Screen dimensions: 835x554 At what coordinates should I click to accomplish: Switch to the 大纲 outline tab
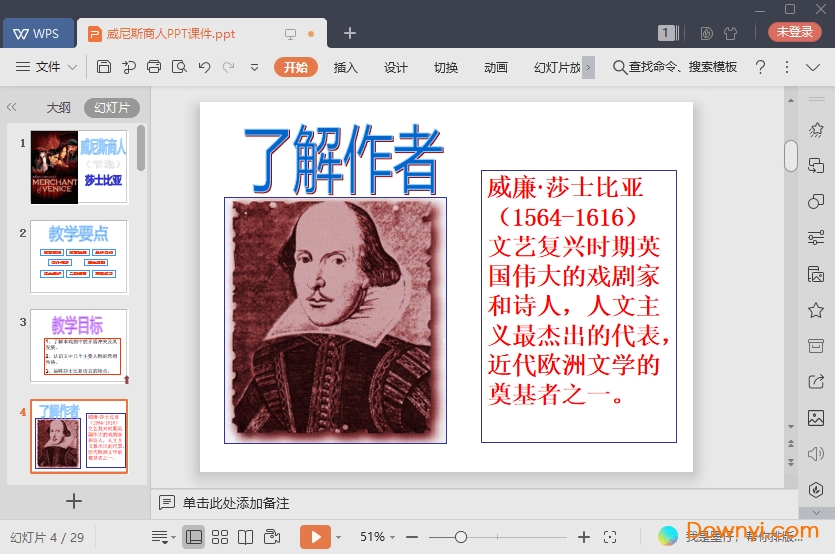58,108
